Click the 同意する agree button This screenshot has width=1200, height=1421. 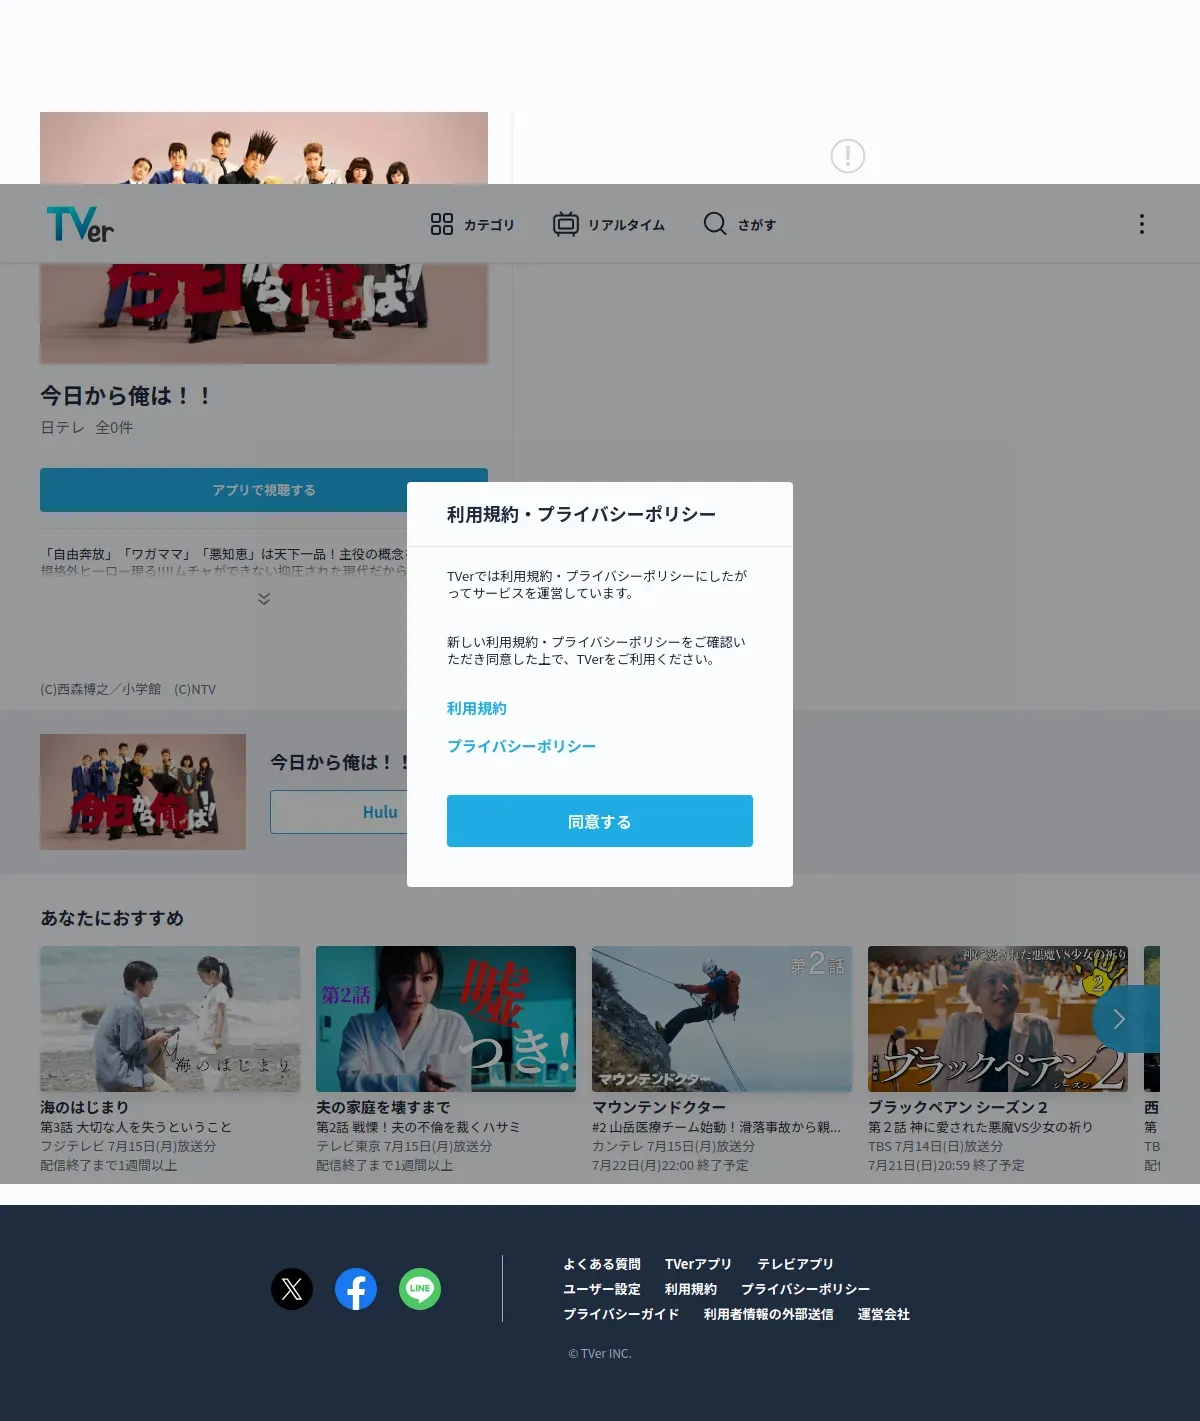click(600, 821)
